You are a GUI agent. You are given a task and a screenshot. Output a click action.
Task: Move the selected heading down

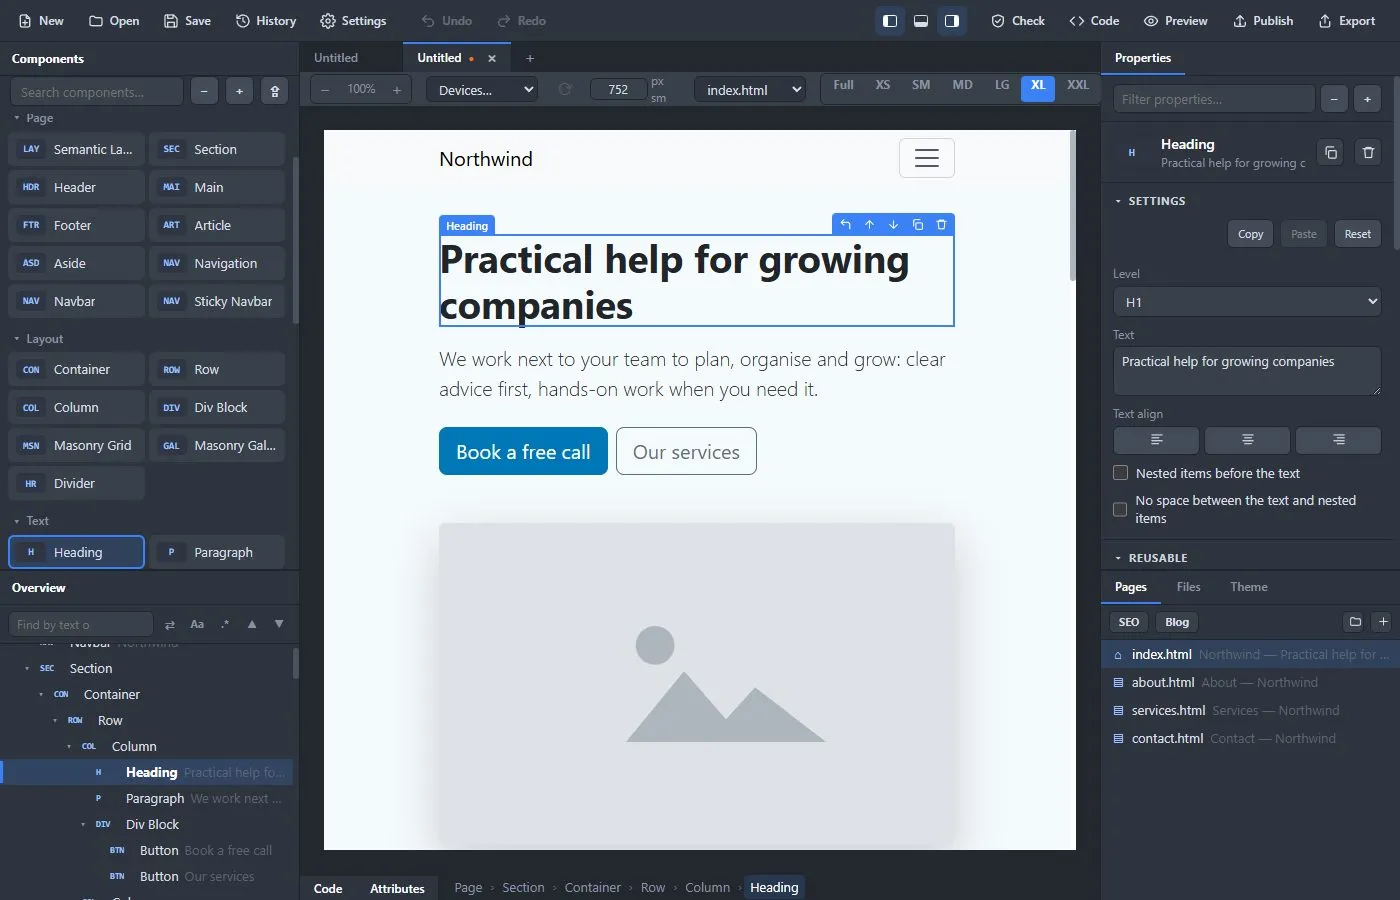(894, 225)
